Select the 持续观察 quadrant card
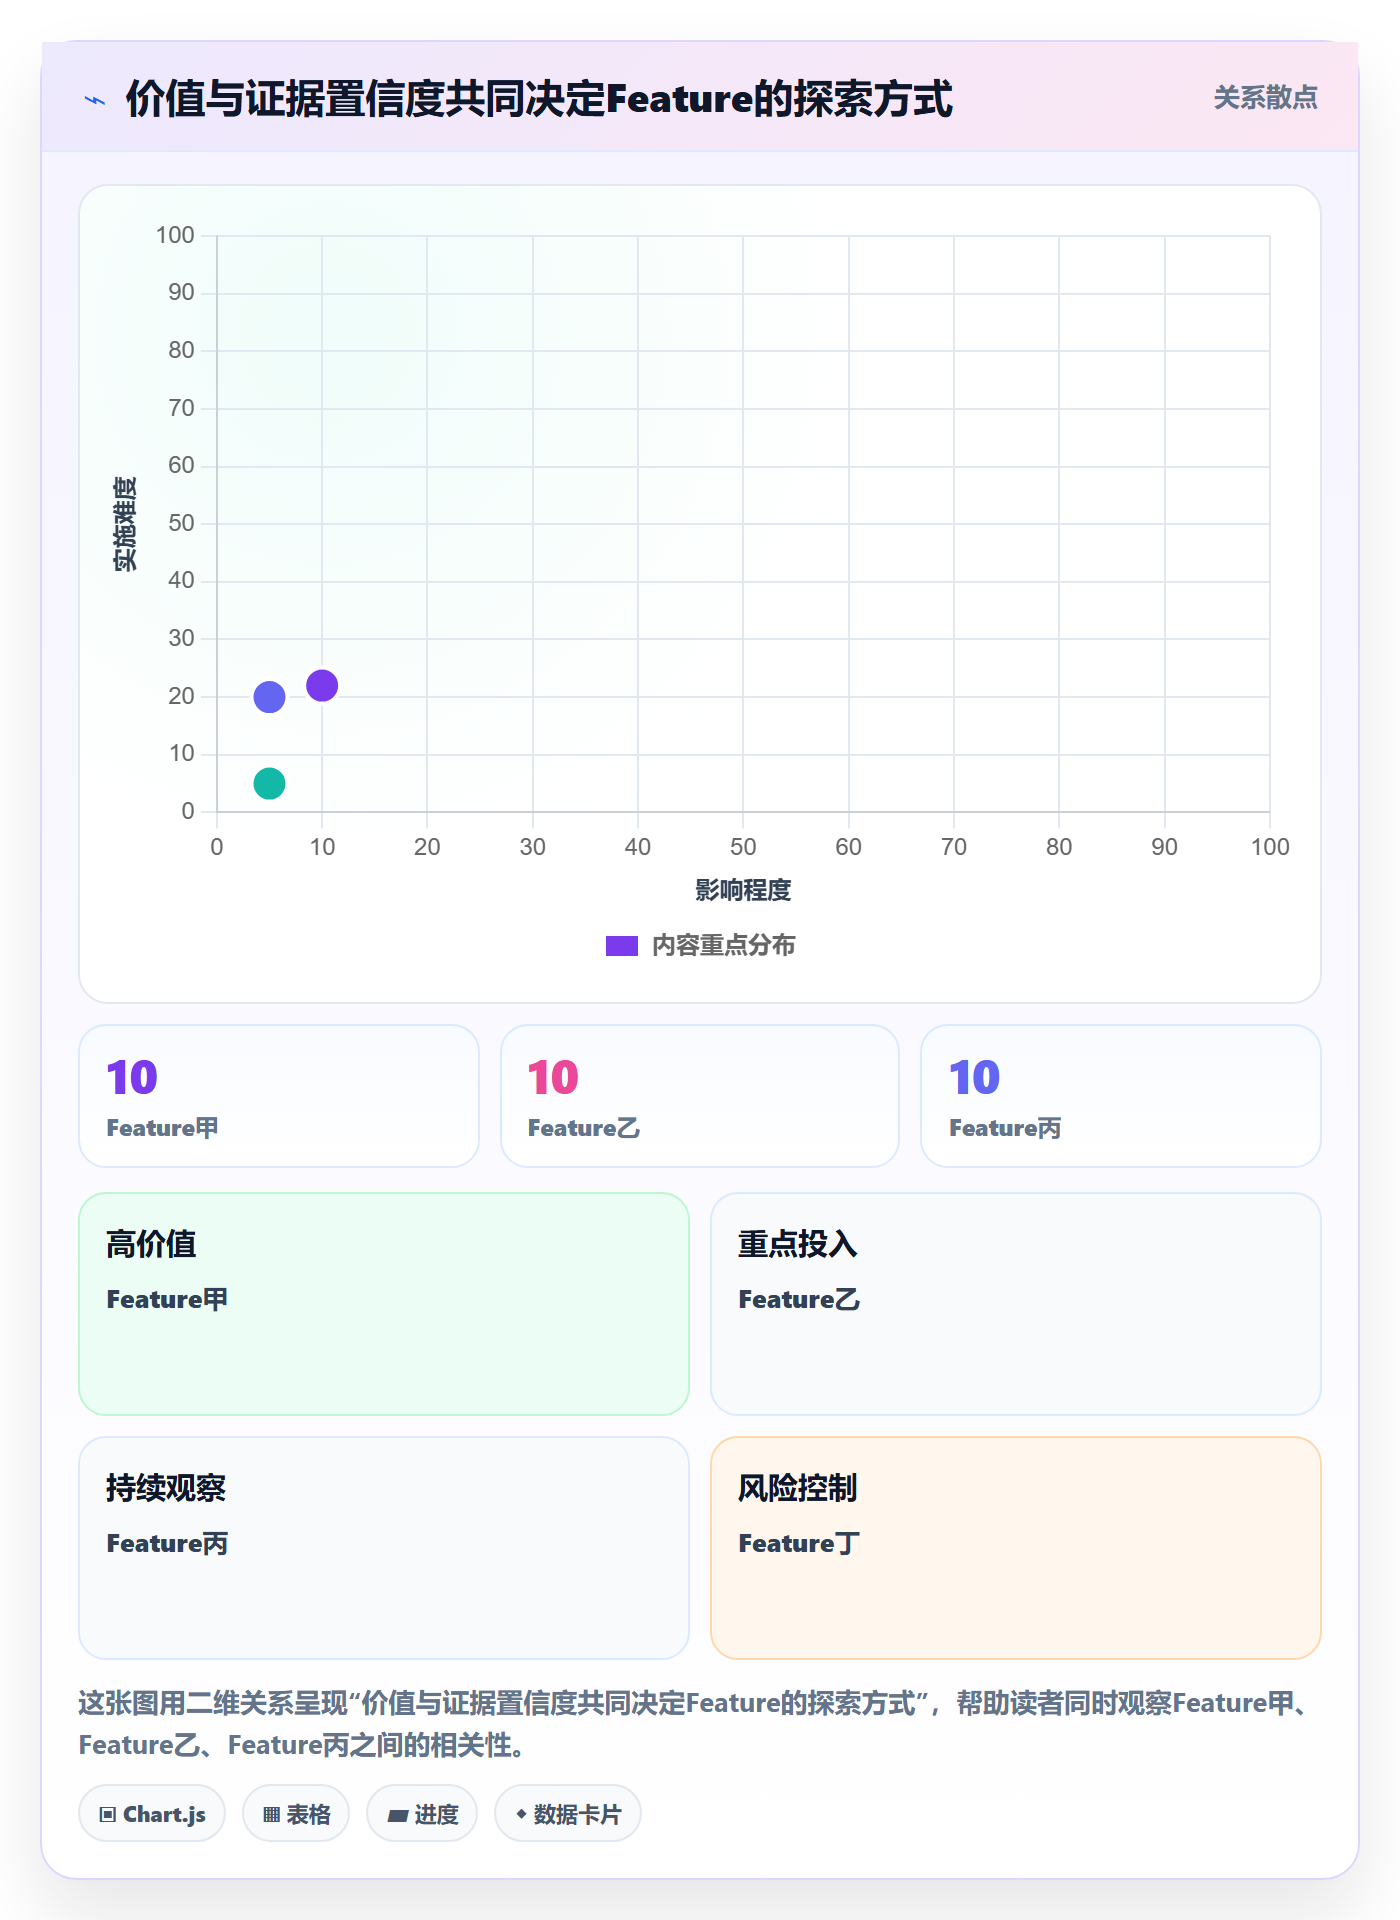Viewport: 1400px width, 1920px height. coord(384,1548)
